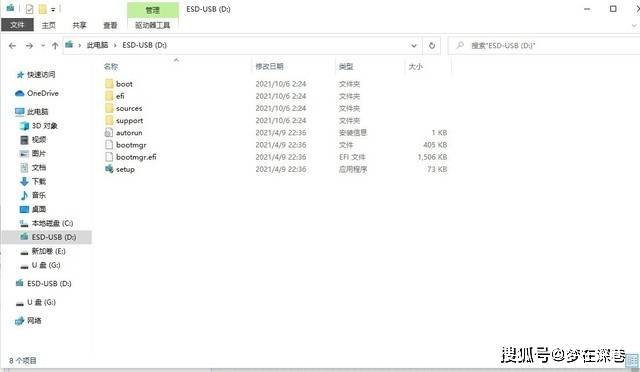Expand the ribbon with the chevron

tap(634, 25)
